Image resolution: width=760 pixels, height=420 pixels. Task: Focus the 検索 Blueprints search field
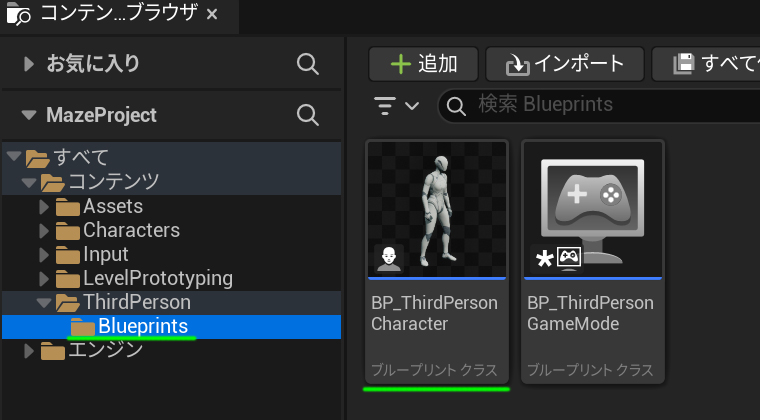tap(599, 105)
